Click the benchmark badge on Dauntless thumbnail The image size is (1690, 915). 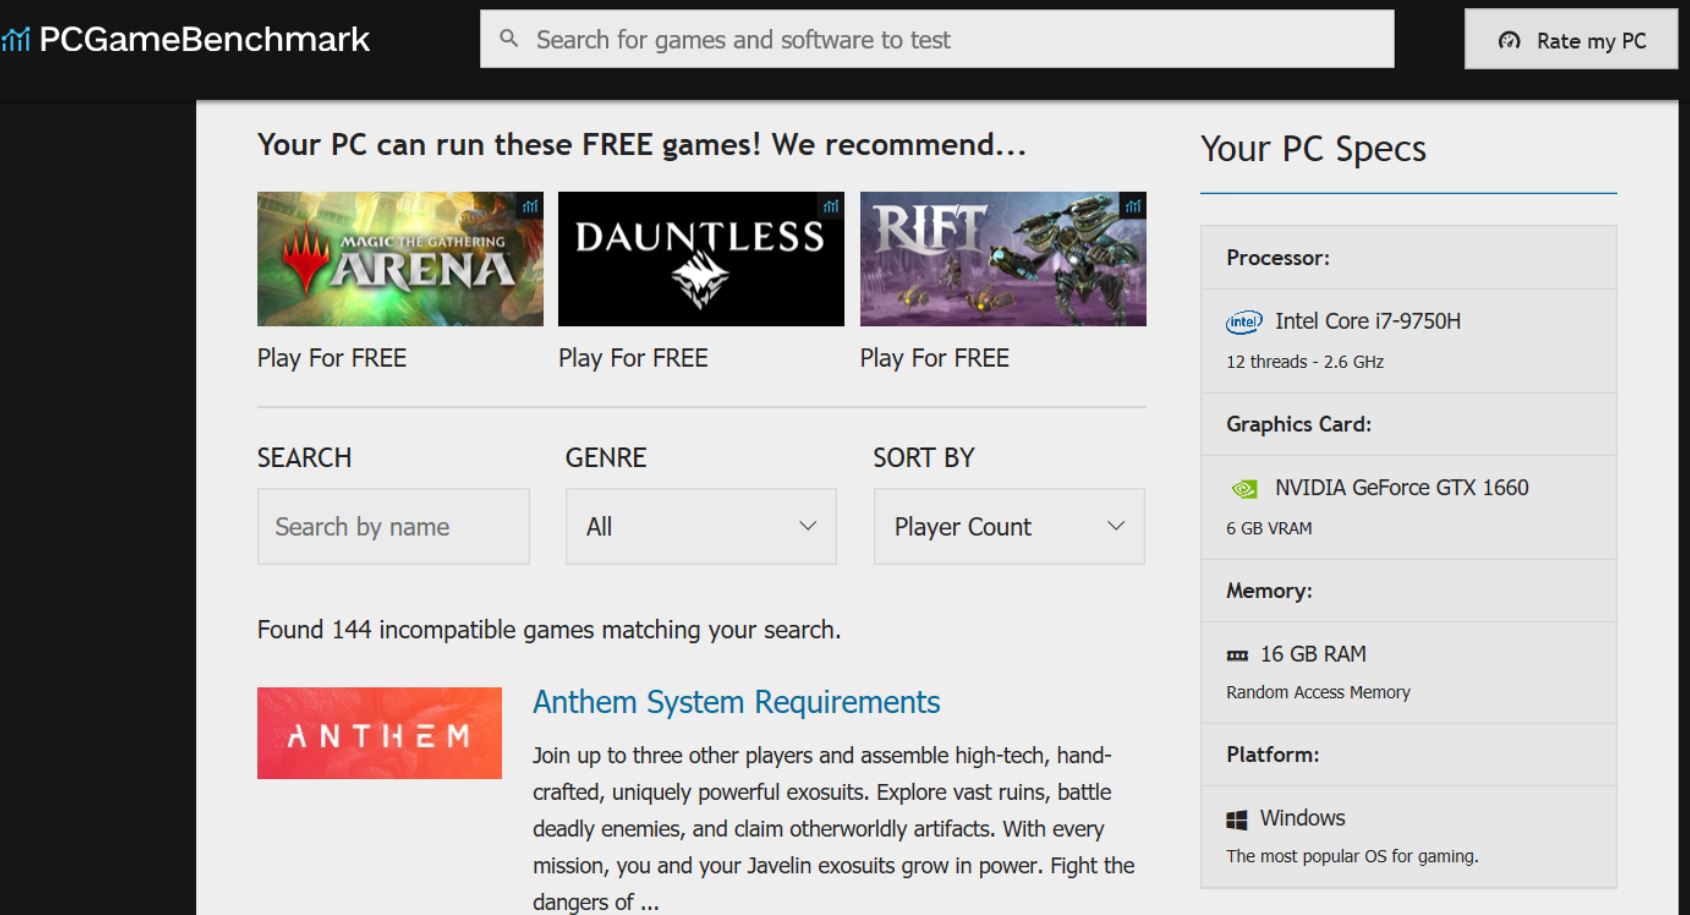tap(831, 206)
